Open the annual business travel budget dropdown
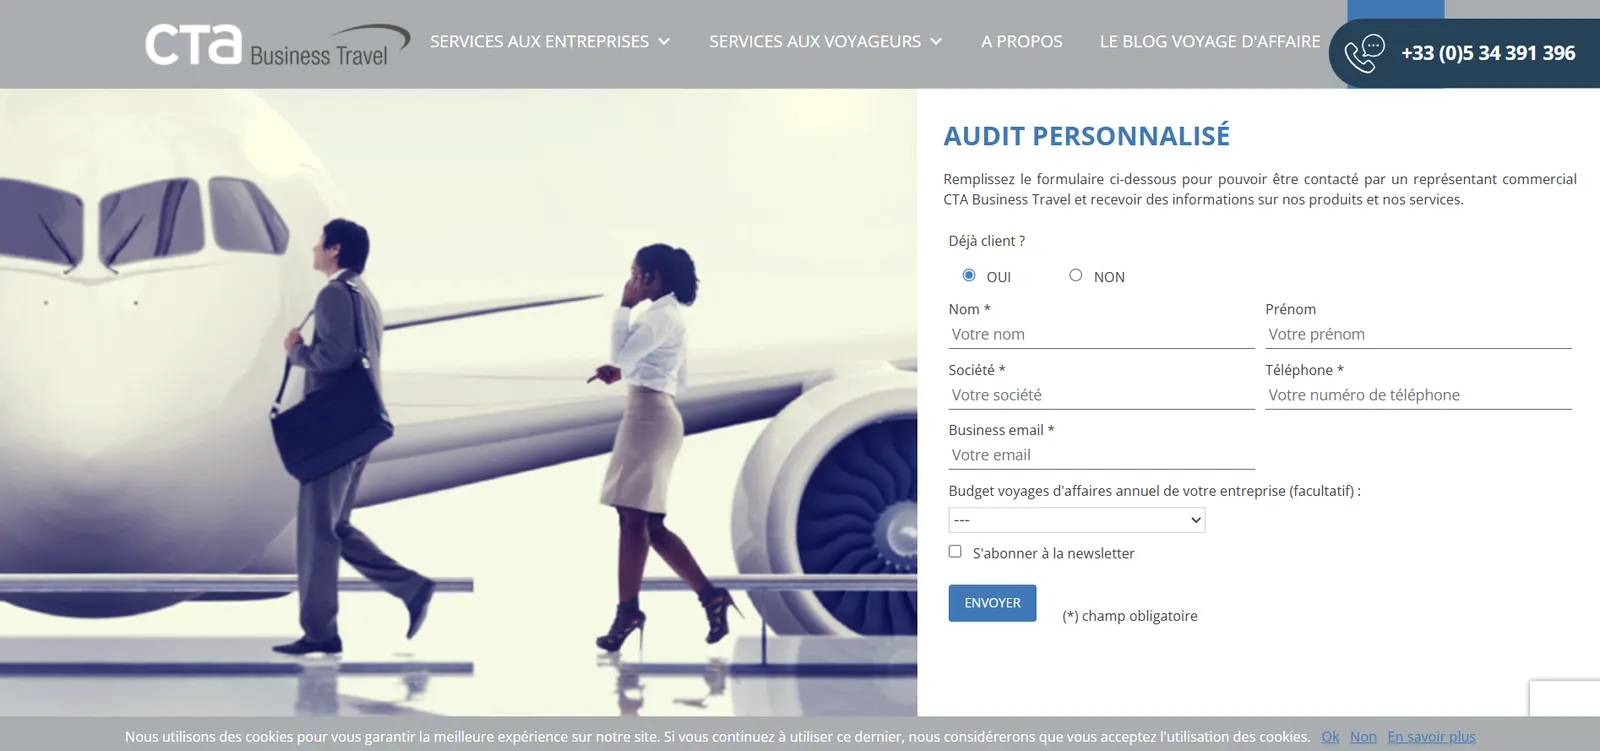 pos(1077,520)
